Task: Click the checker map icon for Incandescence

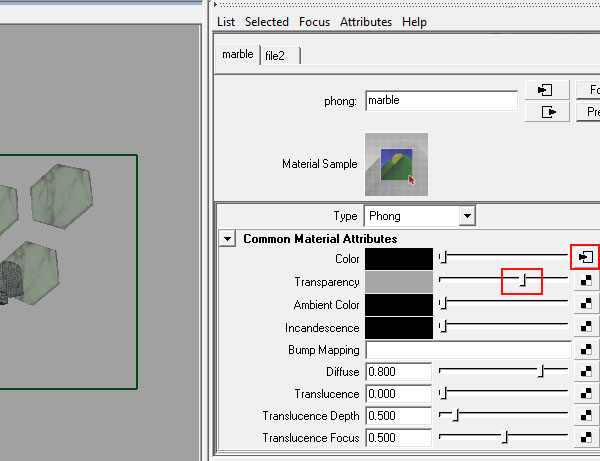Action: pyautogui.click(x=585, y=327)
